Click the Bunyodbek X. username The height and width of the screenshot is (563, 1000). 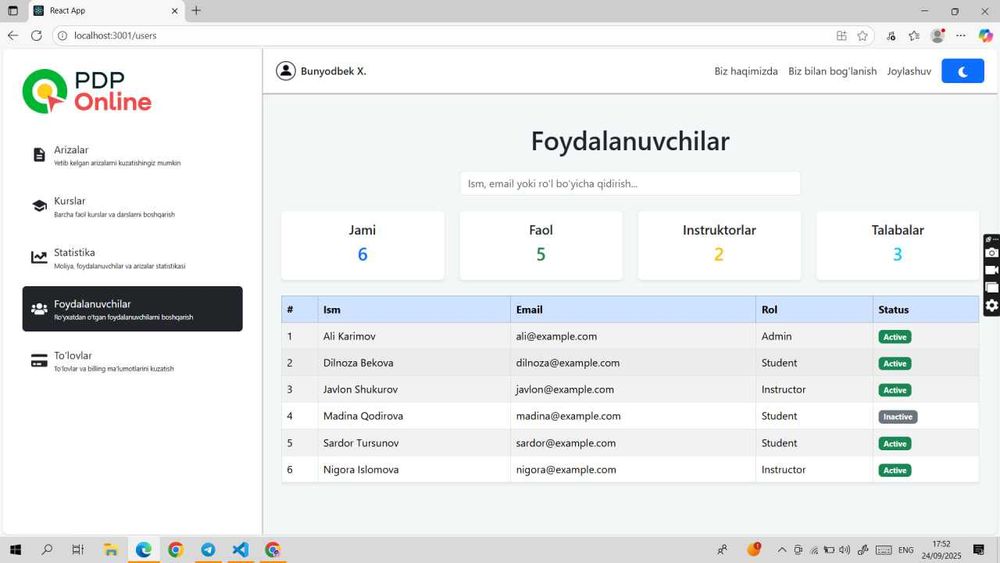334,71
